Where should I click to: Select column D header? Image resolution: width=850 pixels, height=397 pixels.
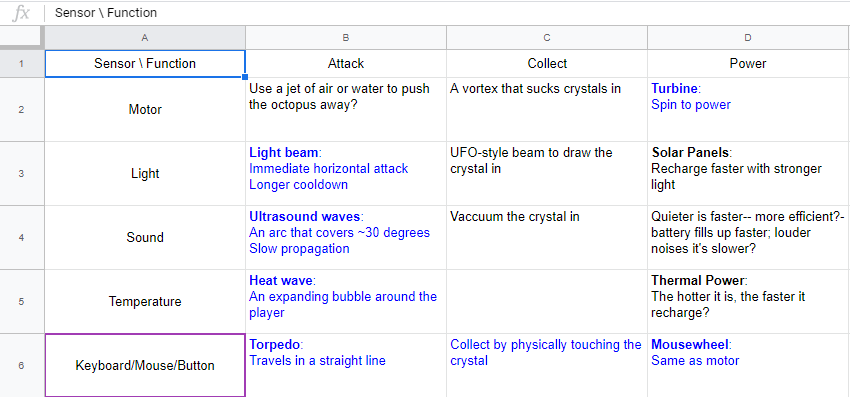pos(748,37)
